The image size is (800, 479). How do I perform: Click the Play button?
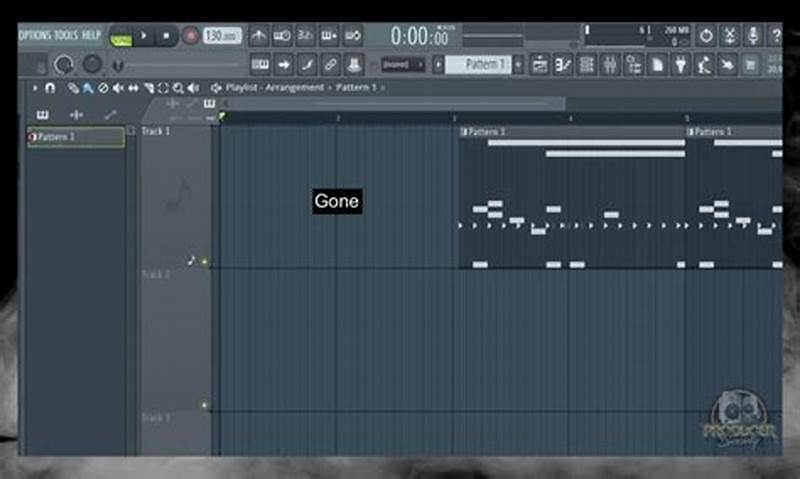pyautogui.click(x=144, y=36)
